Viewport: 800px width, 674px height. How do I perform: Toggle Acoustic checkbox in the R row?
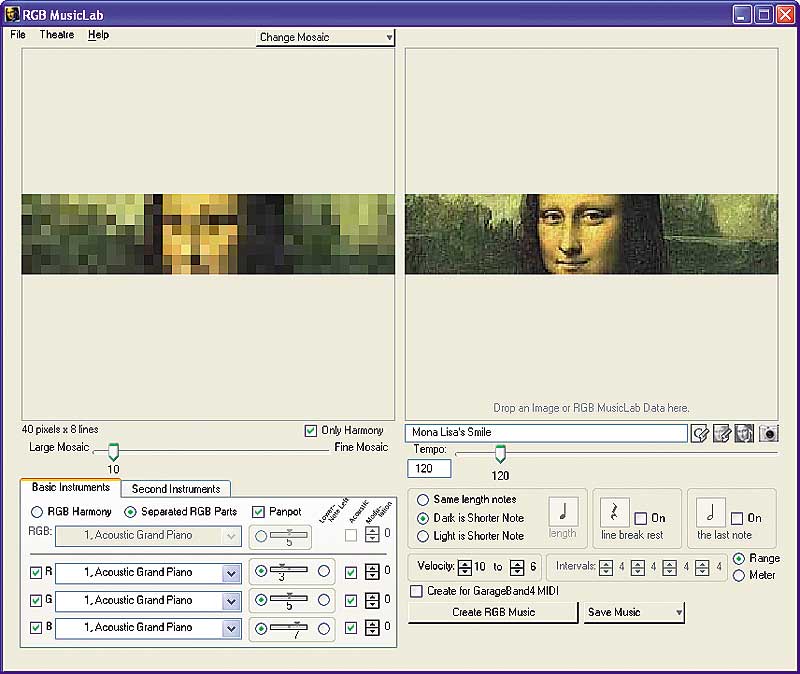pyautogui.click(x=351, y=572)
